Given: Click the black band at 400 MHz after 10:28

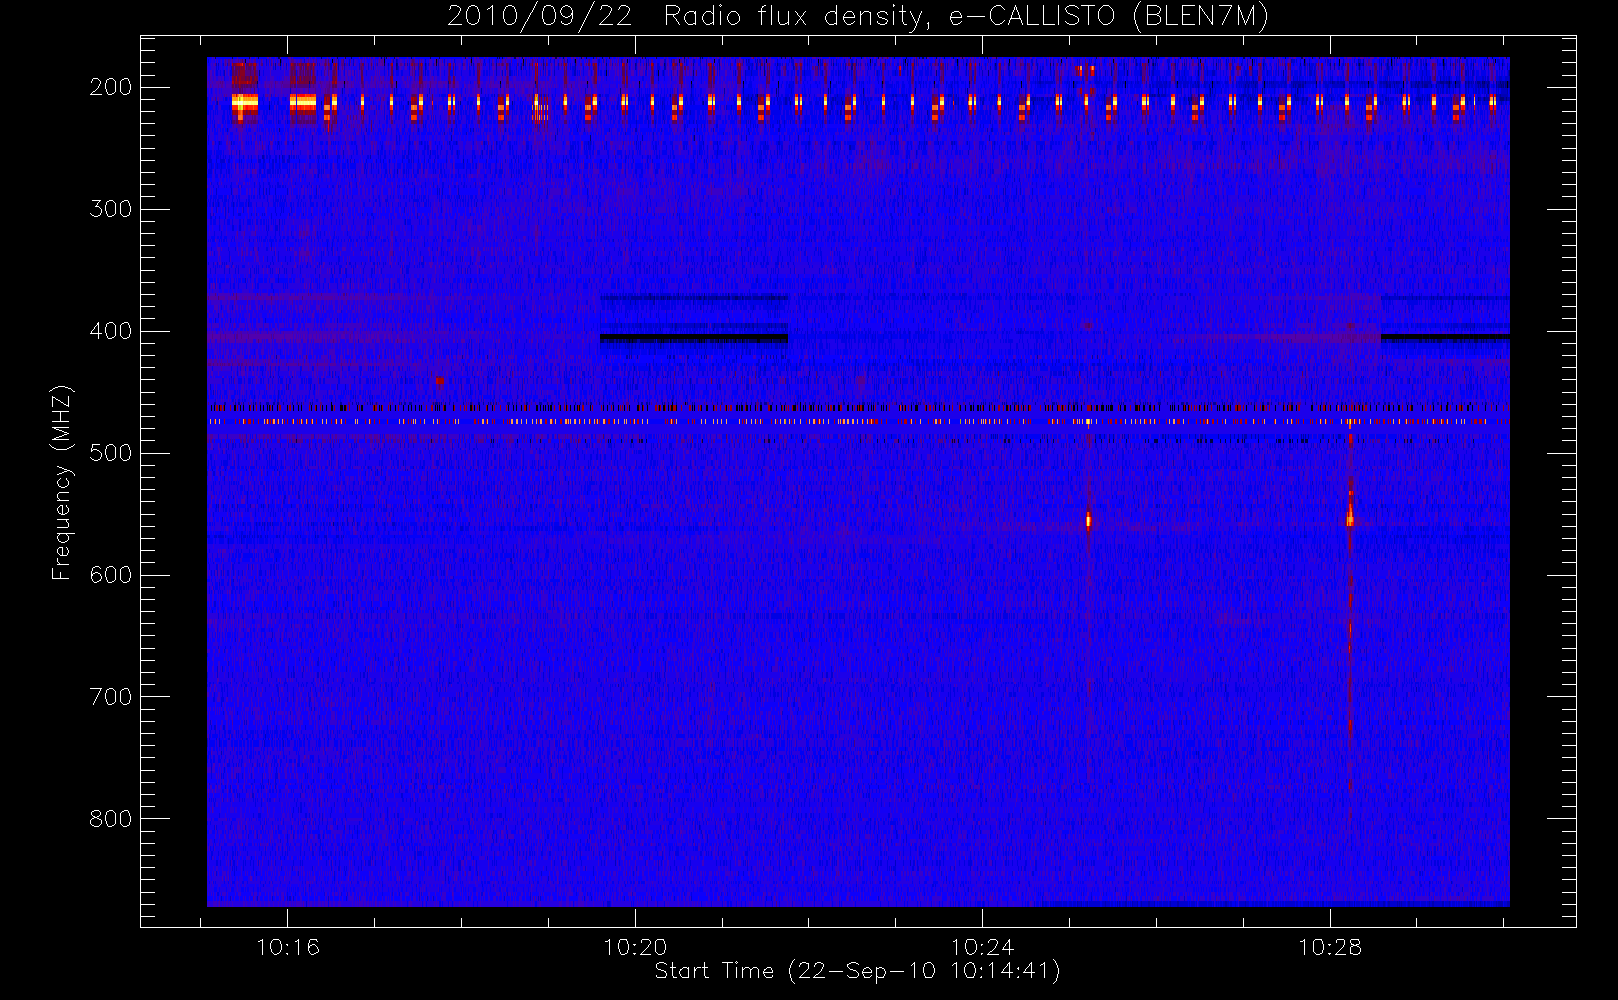Looking at the screenshot, I should 1445,337.
